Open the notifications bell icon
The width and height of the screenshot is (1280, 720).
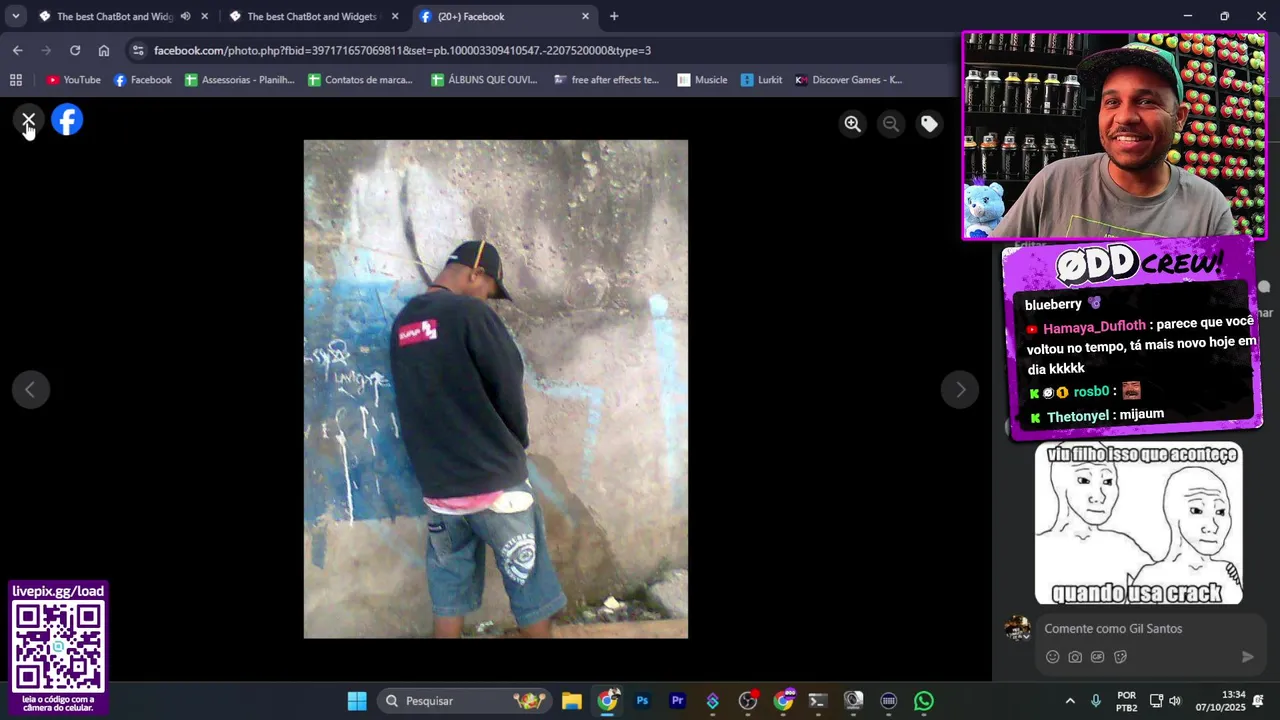(x=1259, y=701)
